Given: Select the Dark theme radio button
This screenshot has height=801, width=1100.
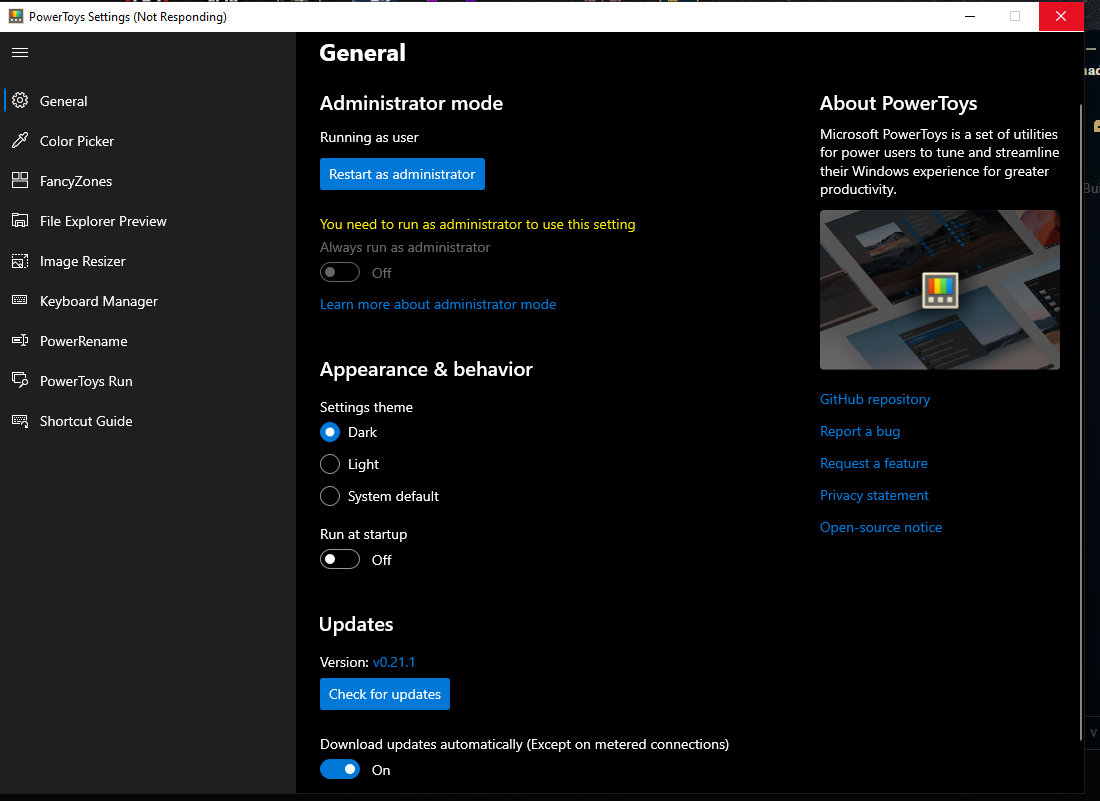Looking at the screenshot, I should (x=330, y=432).
